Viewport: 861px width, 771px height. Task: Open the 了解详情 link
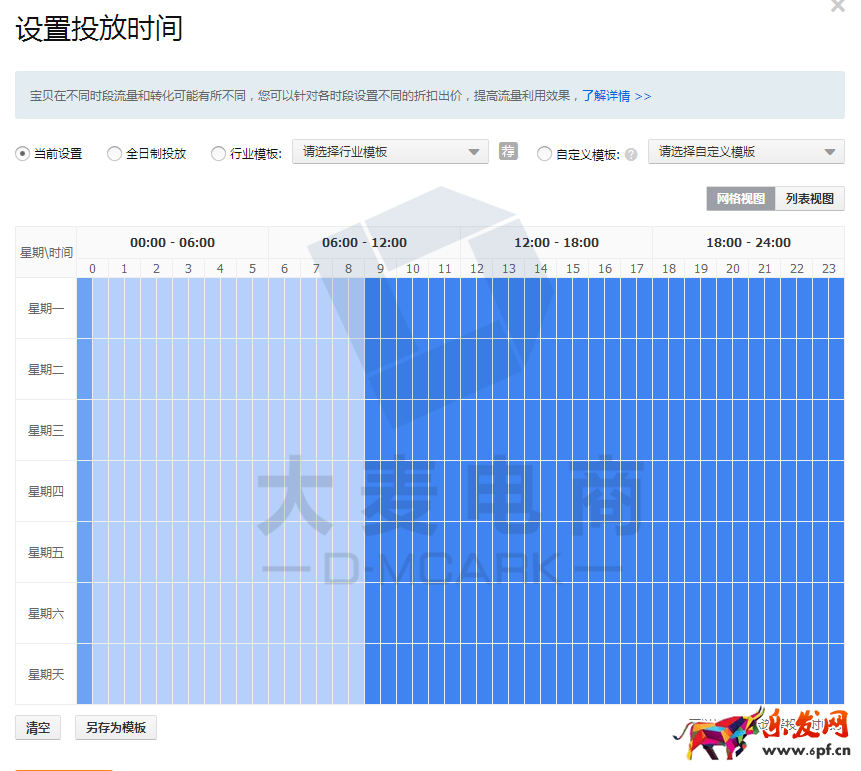616,96
